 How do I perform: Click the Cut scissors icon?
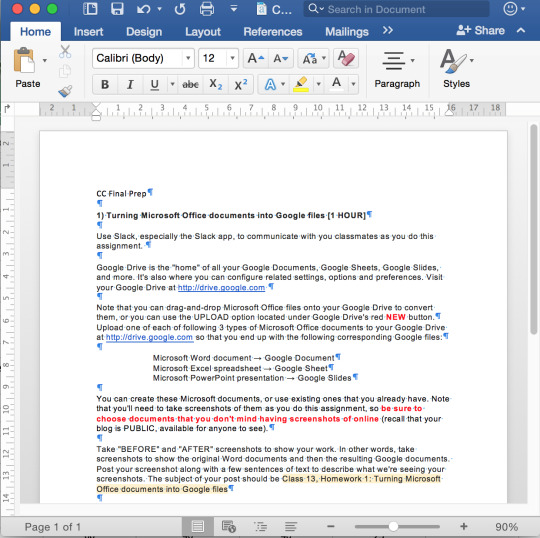click(65, 51)
